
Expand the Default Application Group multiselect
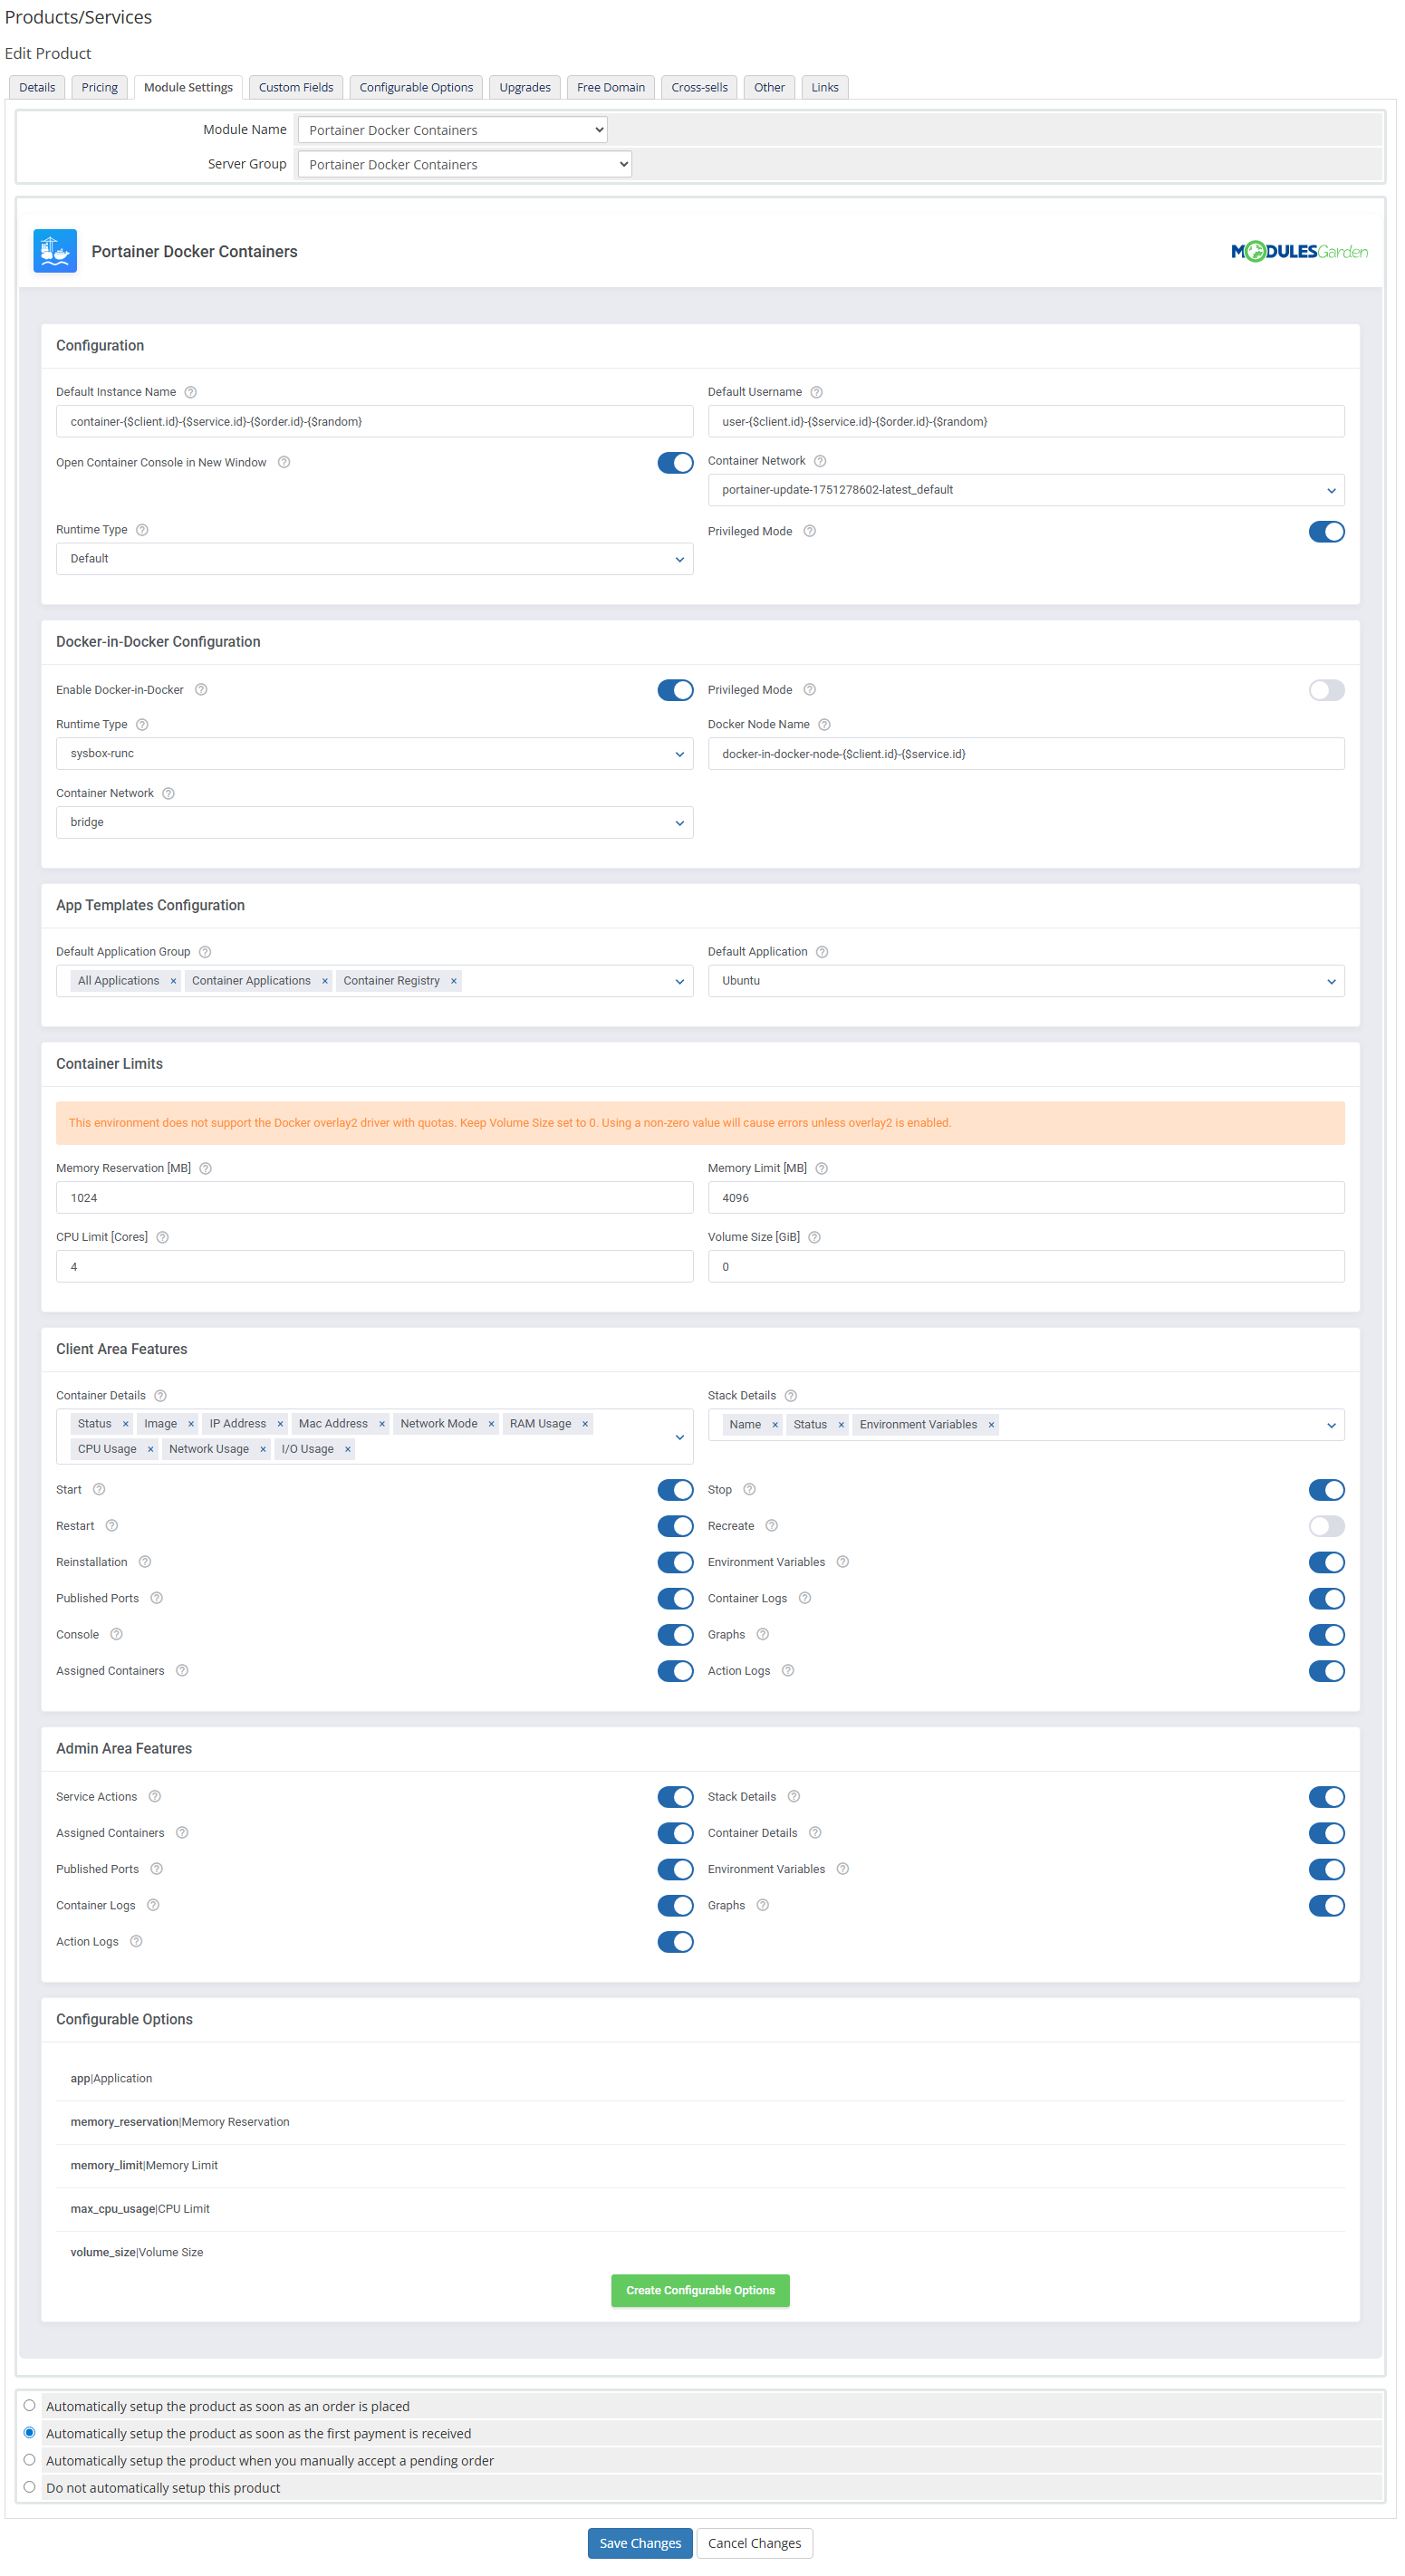[679, 982]
